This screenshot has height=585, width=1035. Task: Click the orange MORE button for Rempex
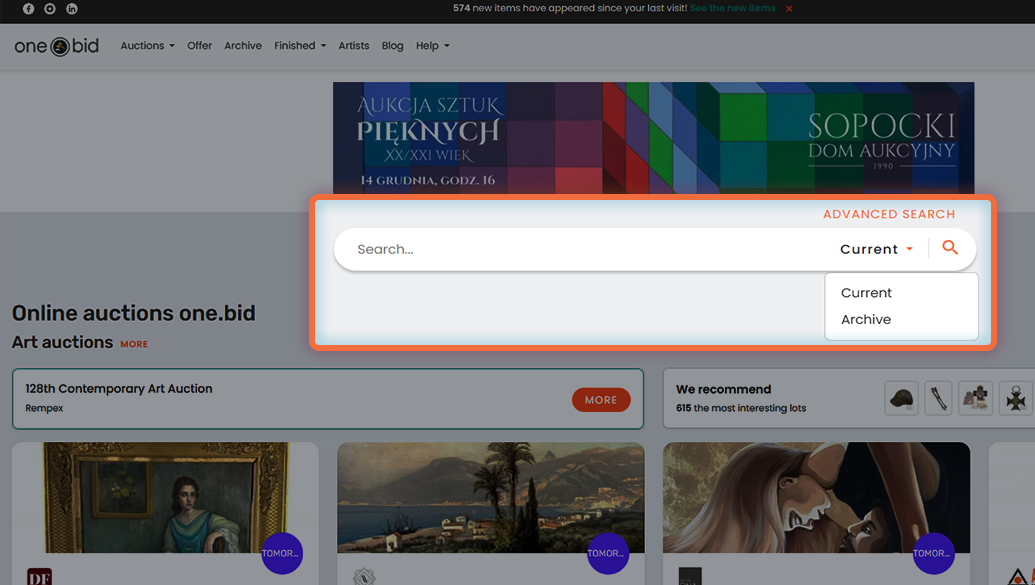click(601, 399)
